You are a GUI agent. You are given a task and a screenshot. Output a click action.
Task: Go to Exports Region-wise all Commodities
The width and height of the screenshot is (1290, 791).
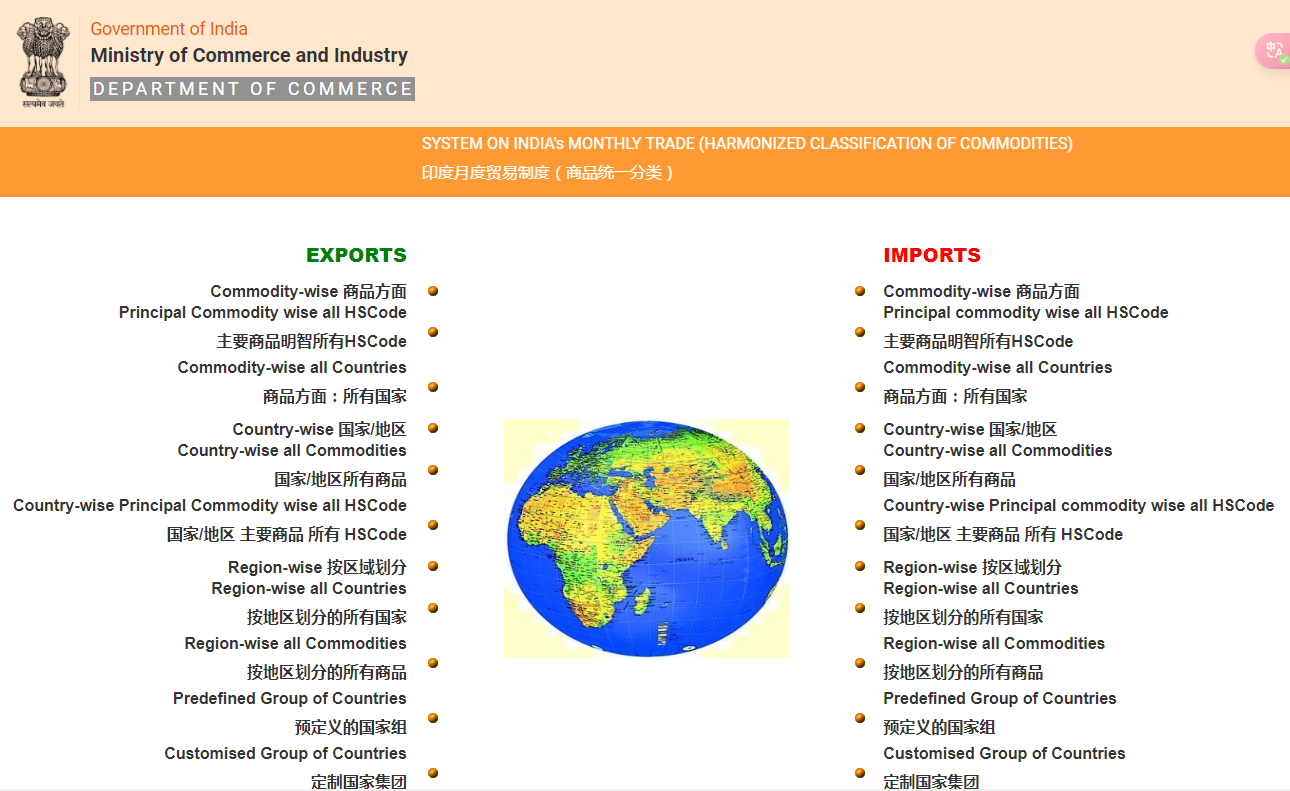click(296, 644)
